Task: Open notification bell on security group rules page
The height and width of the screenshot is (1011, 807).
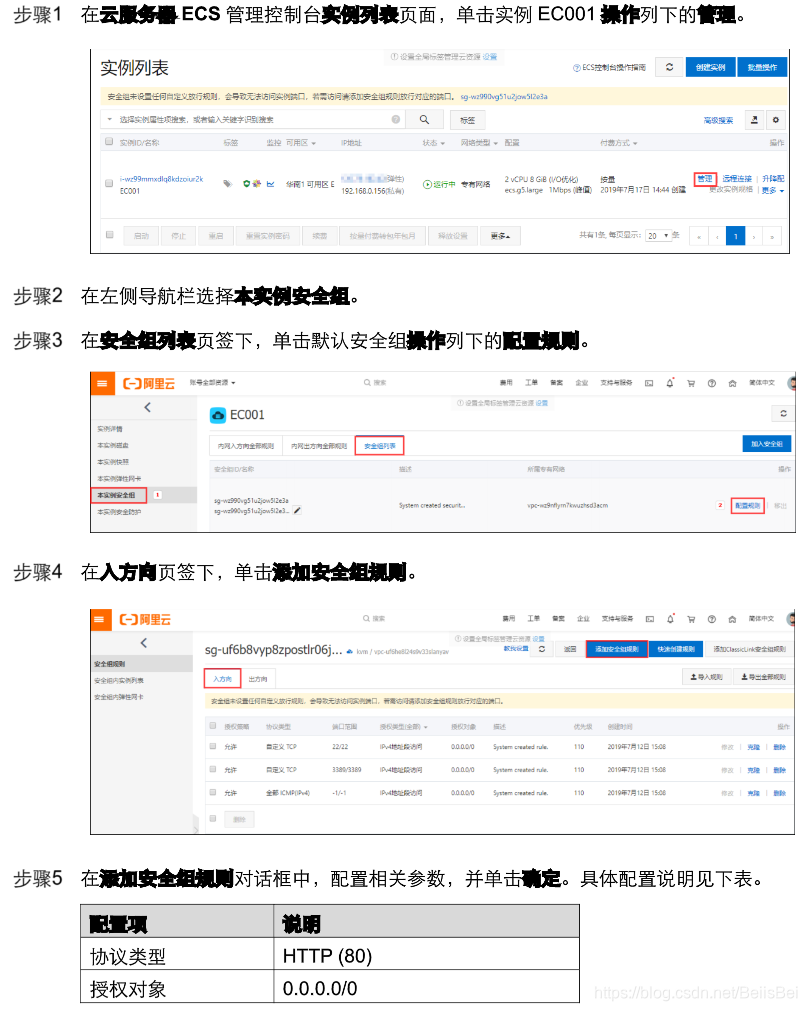Action: click(x=670, y=618)
